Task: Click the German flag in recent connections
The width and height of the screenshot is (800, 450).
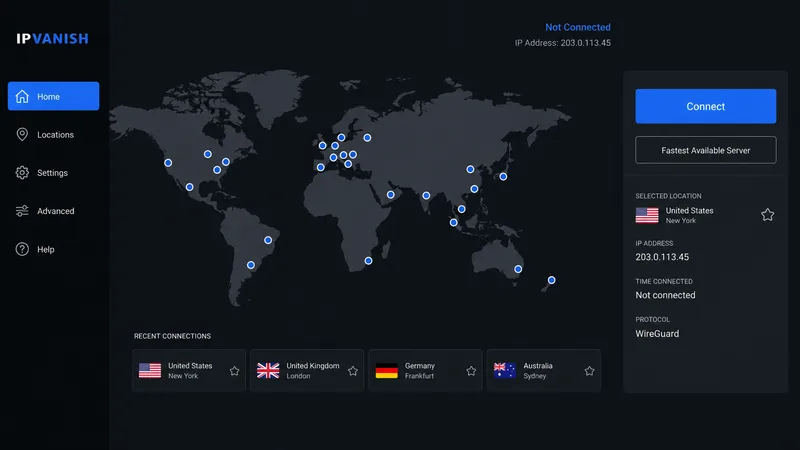Action: click(386, 370)
